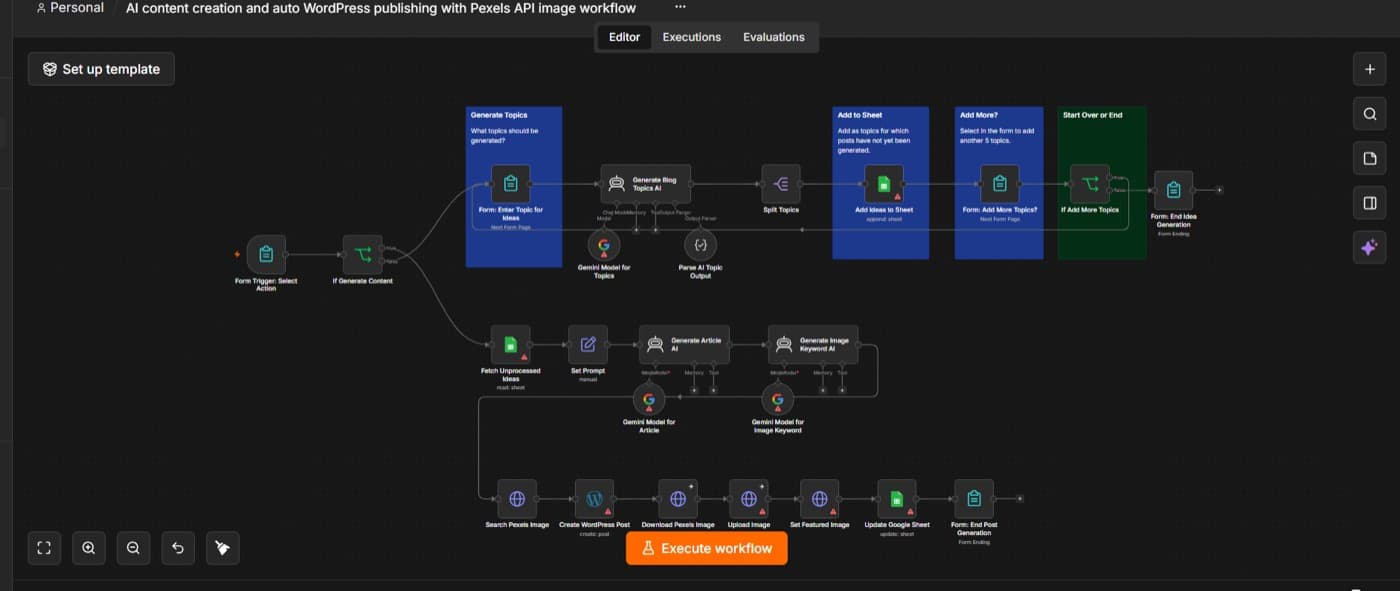Add a sticky note to canvas

[1370, 158]
